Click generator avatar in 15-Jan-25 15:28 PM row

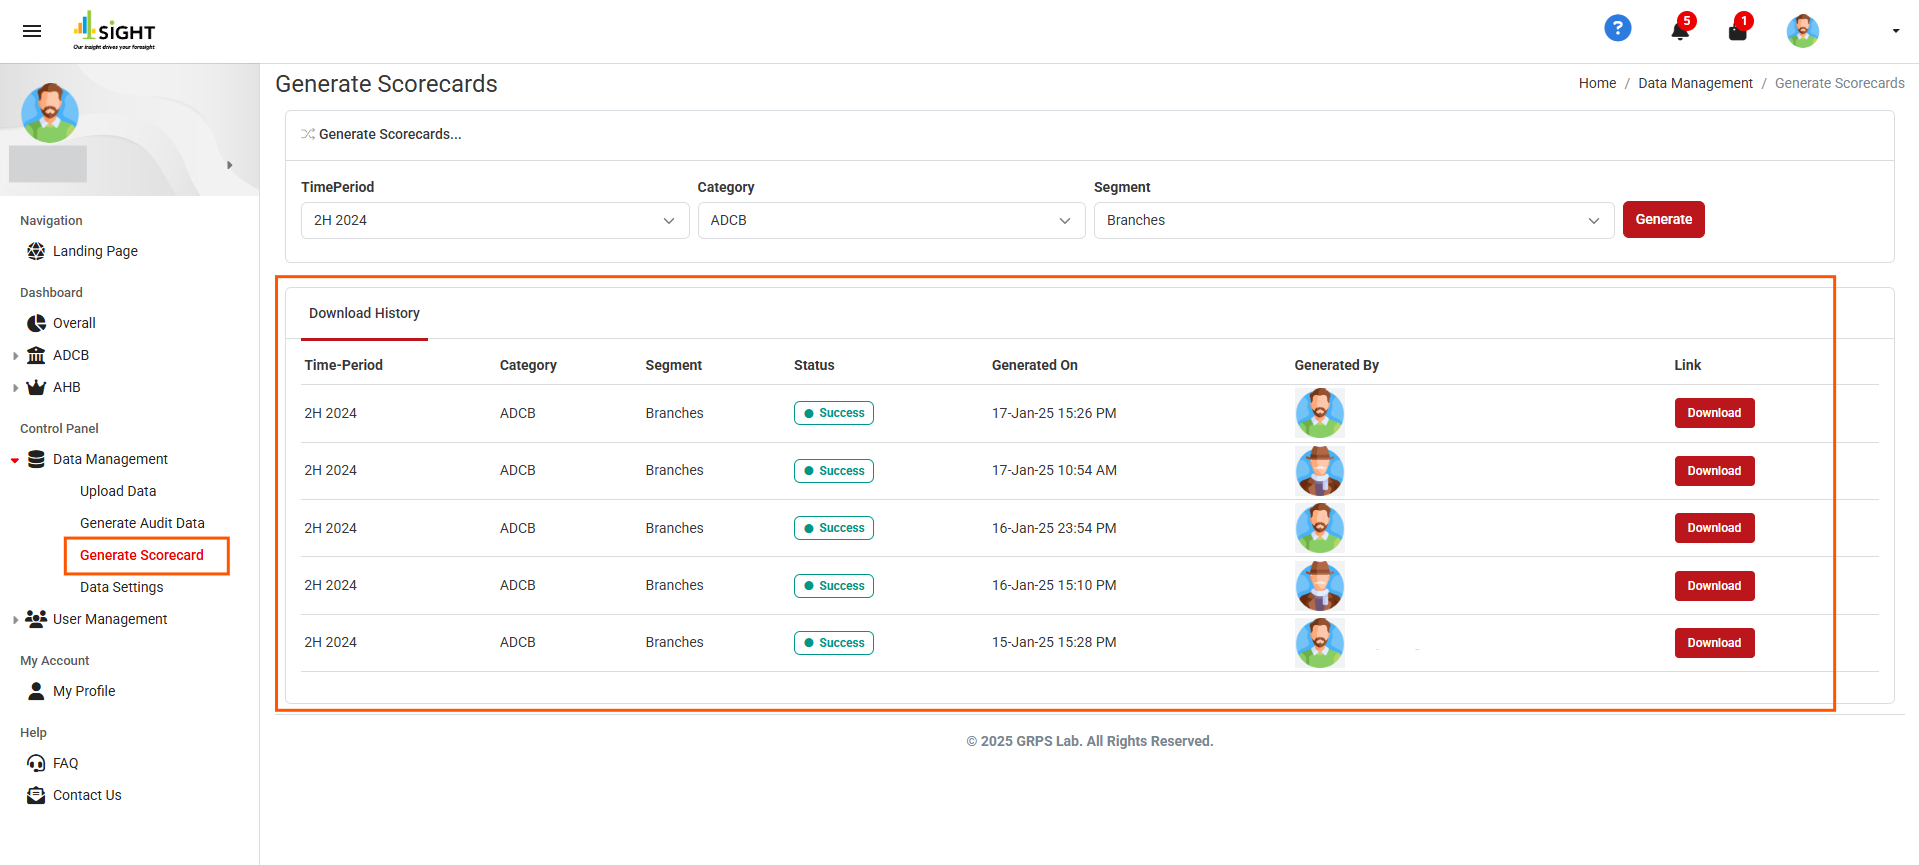coord(1320,643)
